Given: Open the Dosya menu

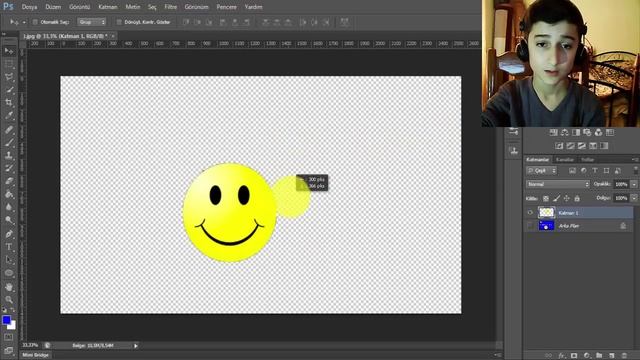Looking at the screenshot, I should click(x=29, y=7).
